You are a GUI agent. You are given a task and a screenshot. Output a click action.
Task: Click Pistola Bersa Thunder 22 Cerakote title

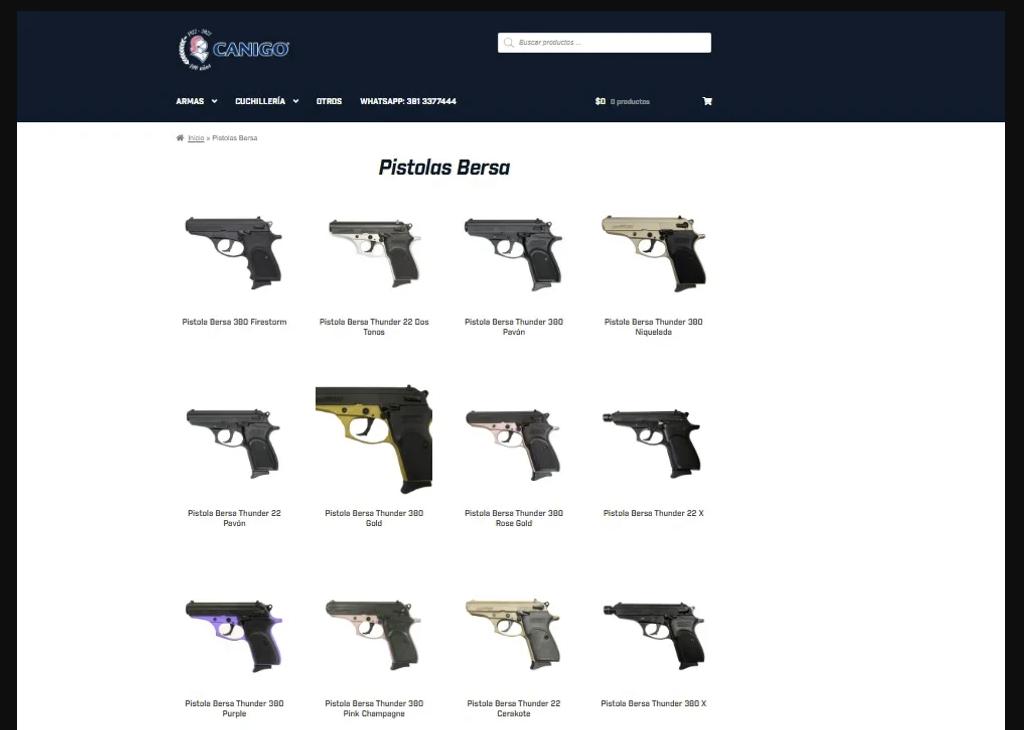click(x=513, y=708)
